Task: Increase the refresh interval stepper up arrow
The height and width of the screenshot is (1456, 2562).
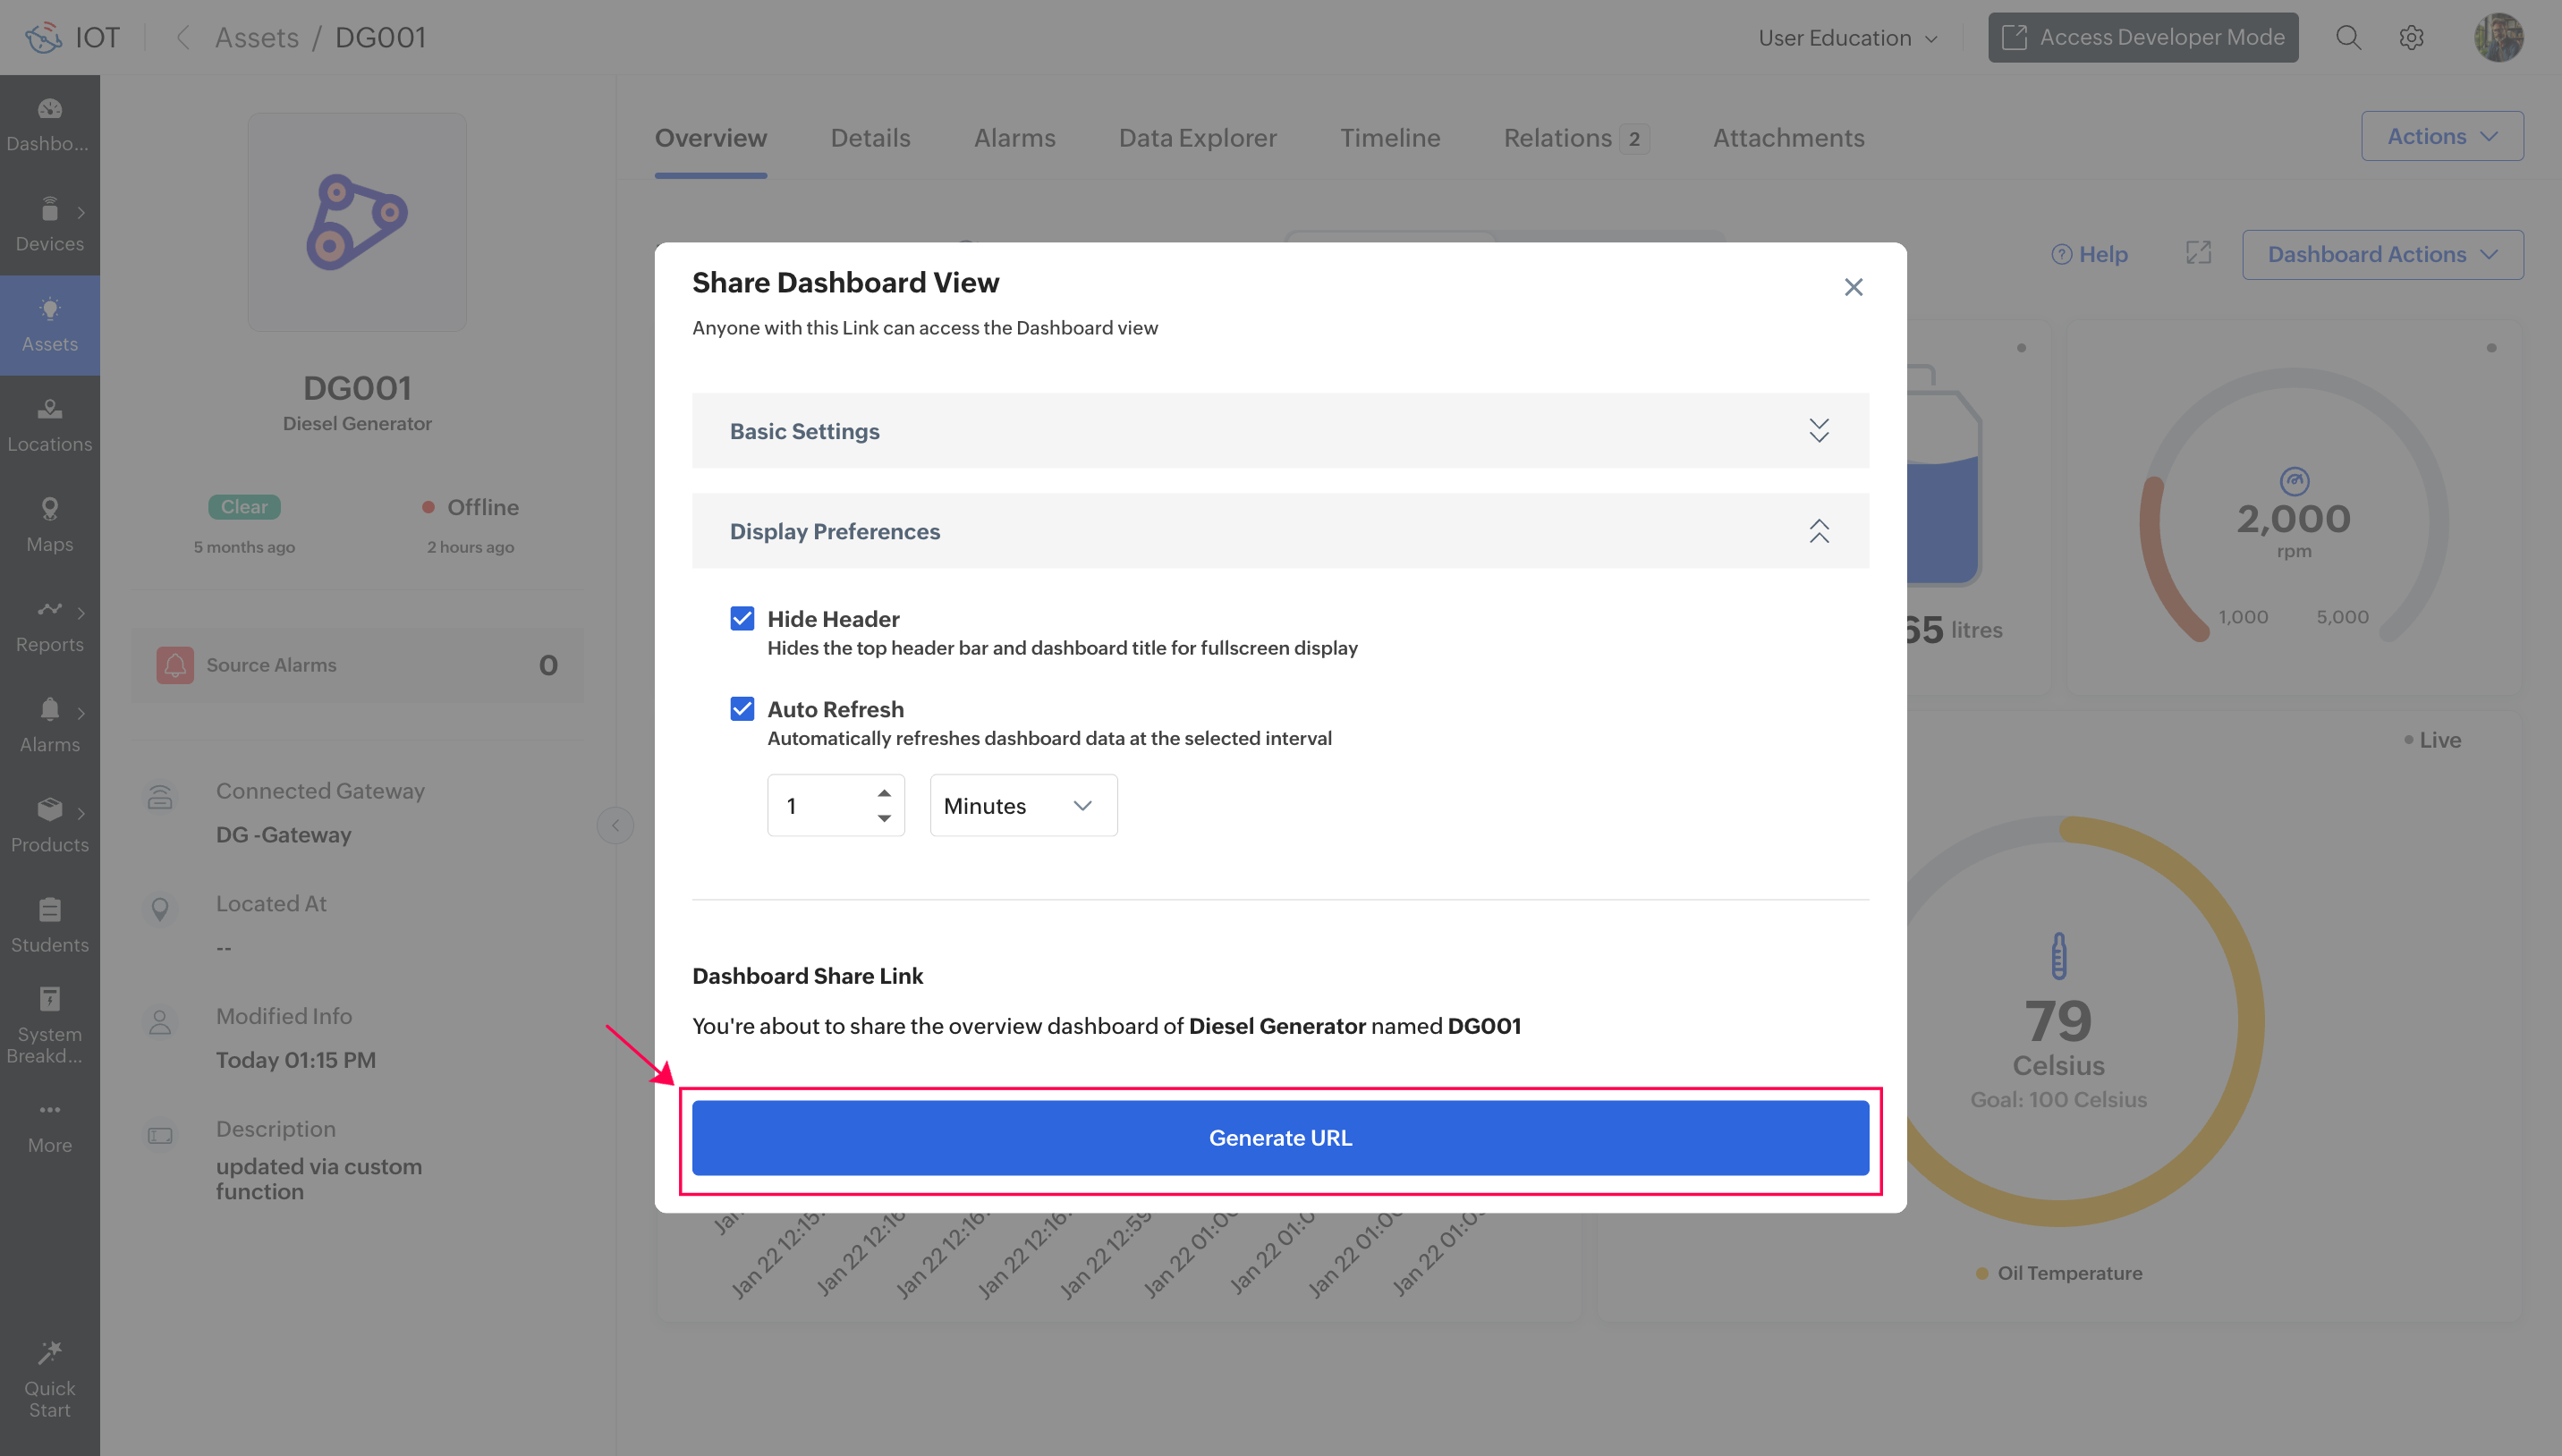Action: pos(884,792)
